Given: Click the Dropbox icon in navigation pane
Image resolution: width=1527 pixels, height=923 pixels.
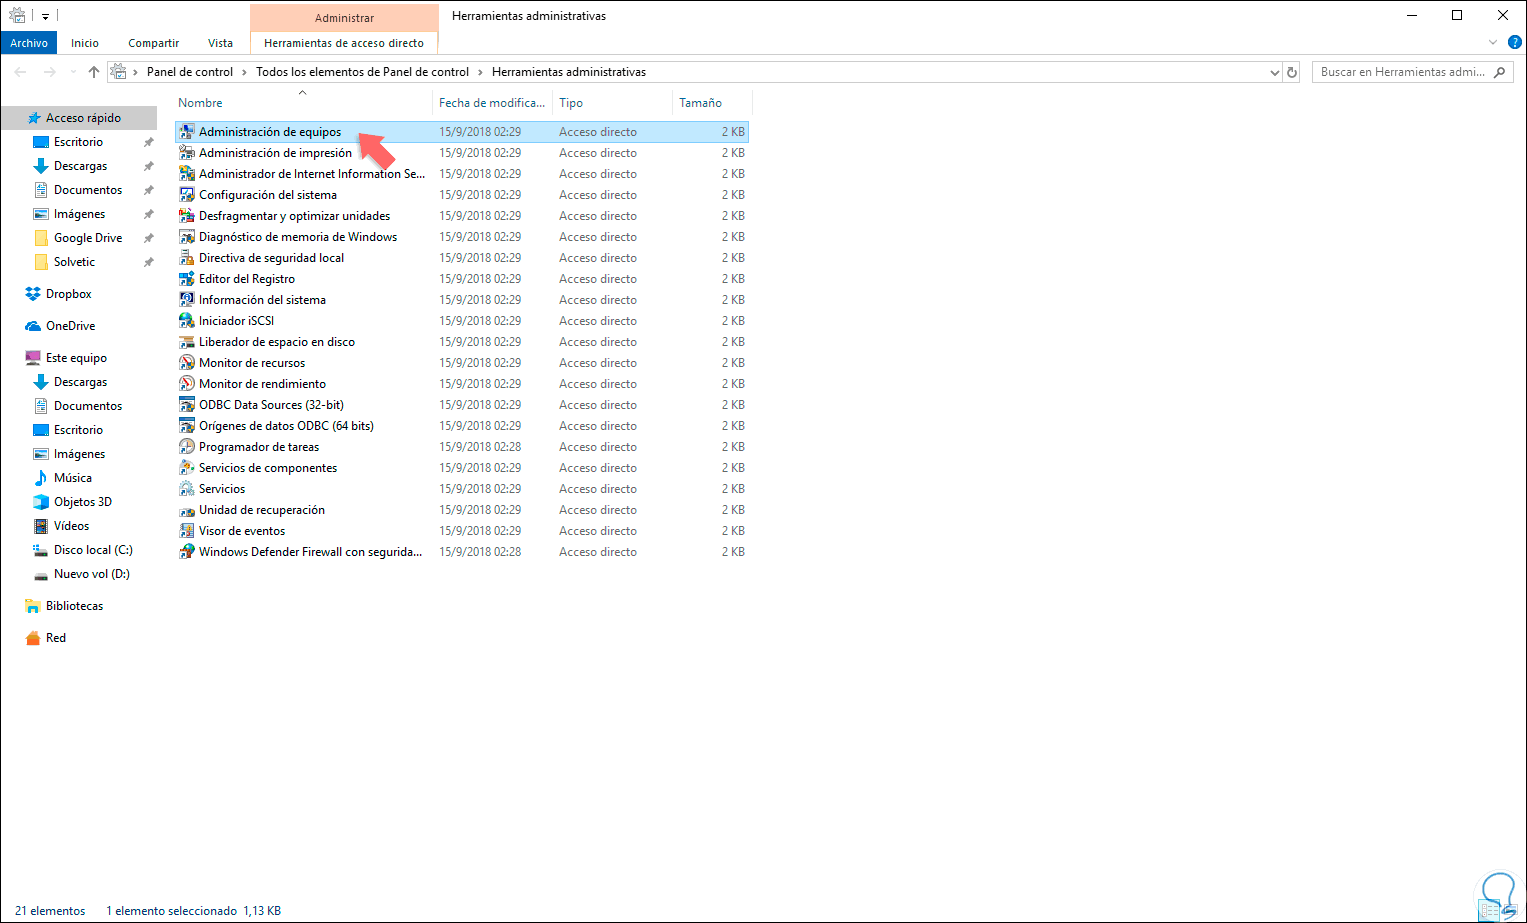Looking at the screenshot, I should (x=33, y=294).
